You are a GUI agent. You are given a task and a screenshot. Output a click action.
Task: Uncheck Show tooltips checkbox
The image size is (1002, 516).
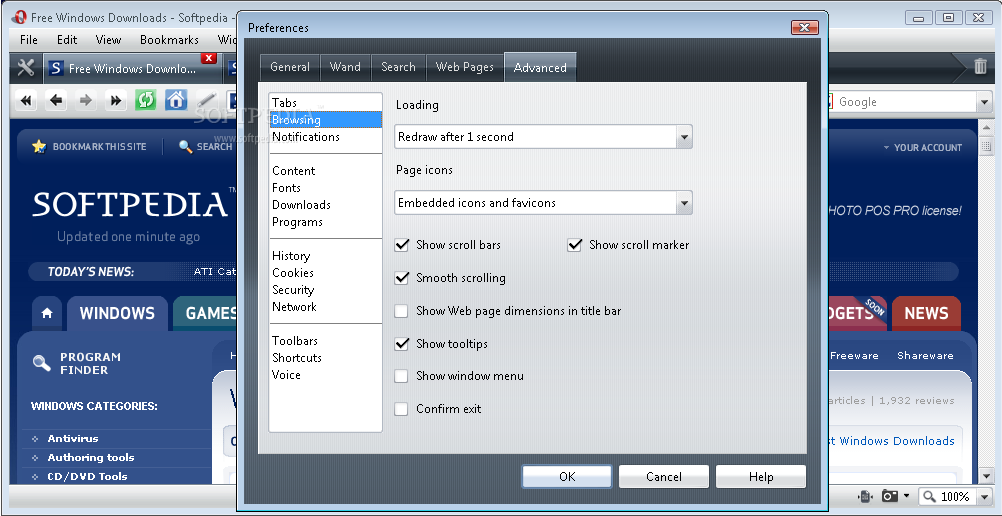coord(401,344)
